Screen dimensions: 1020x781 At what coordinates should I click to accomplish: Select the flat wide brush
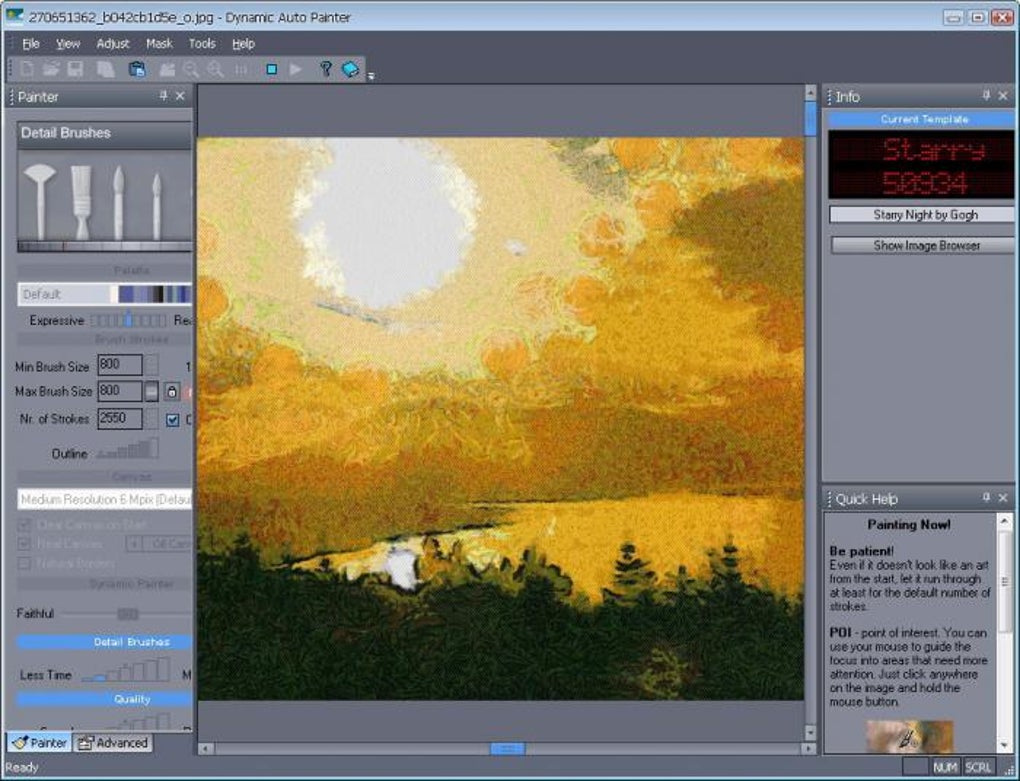coord(81,202)
